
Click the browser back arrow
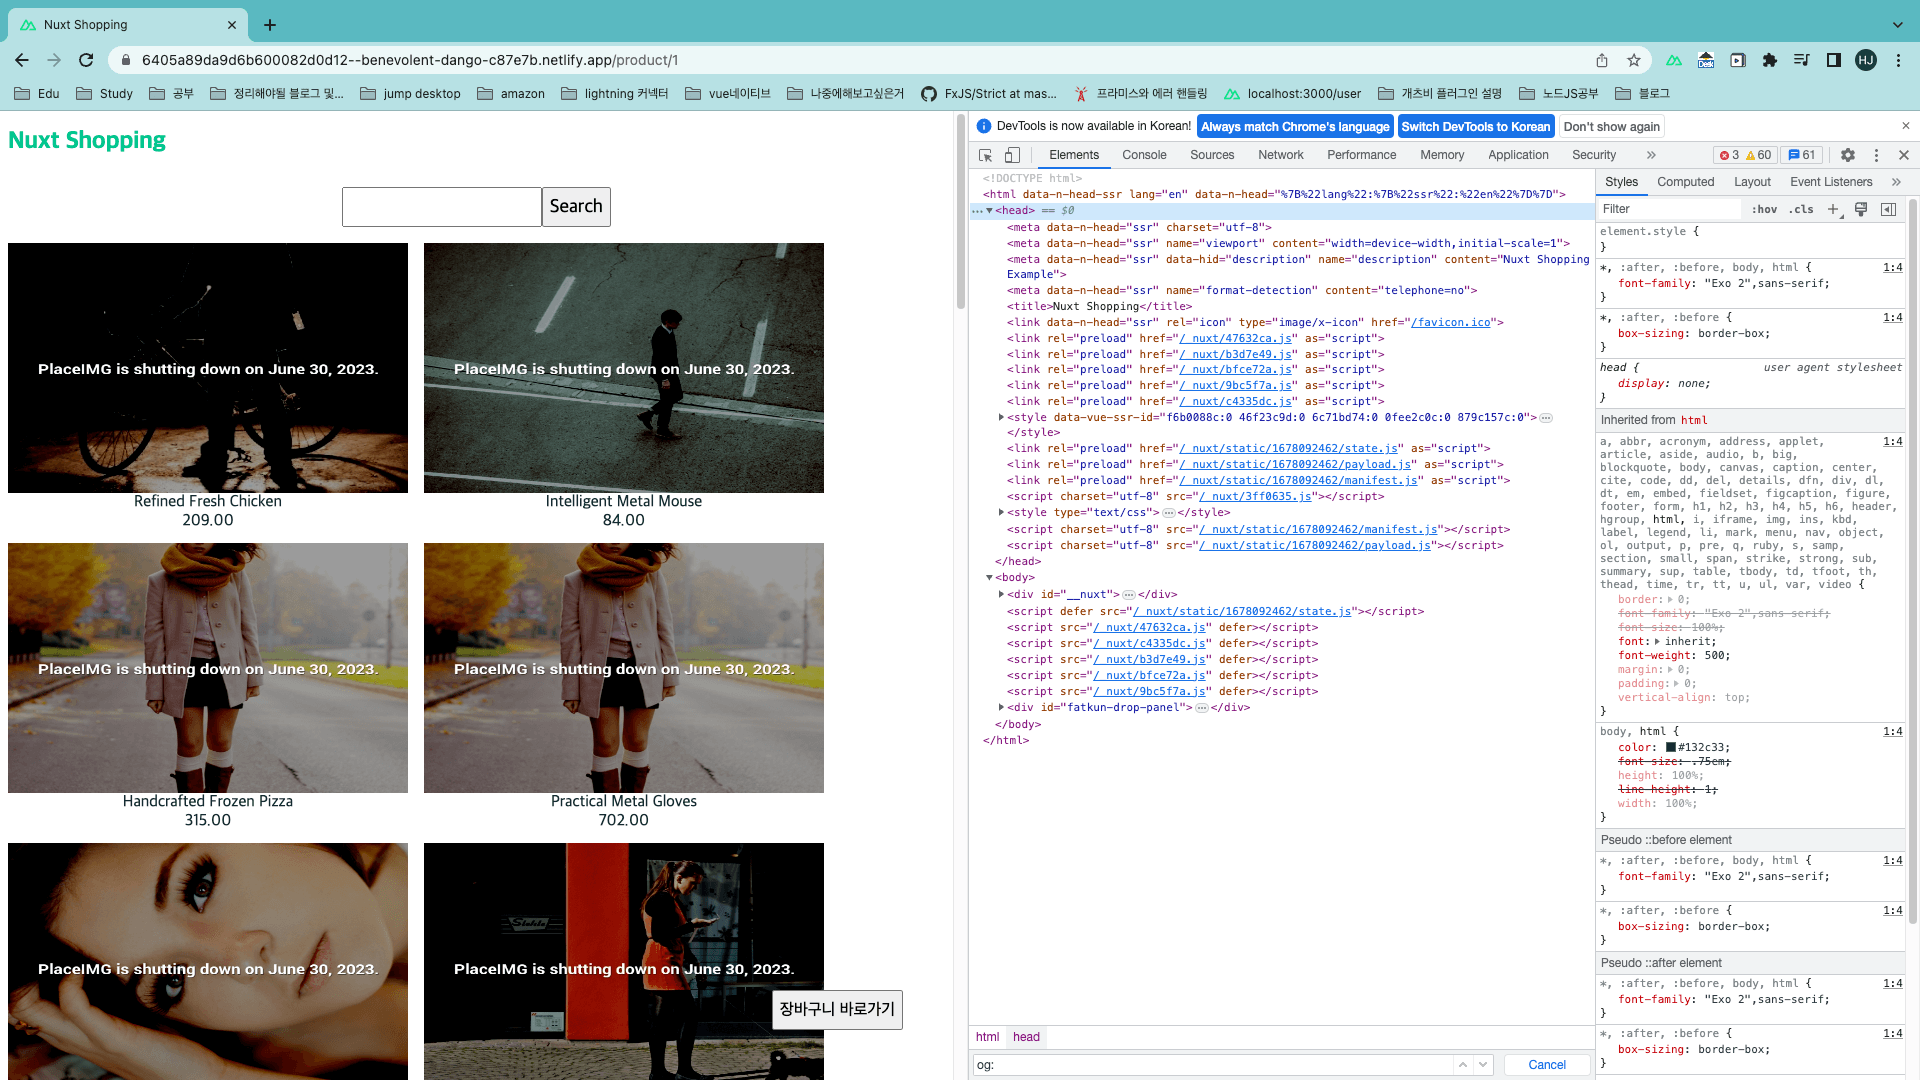(22, 60)
